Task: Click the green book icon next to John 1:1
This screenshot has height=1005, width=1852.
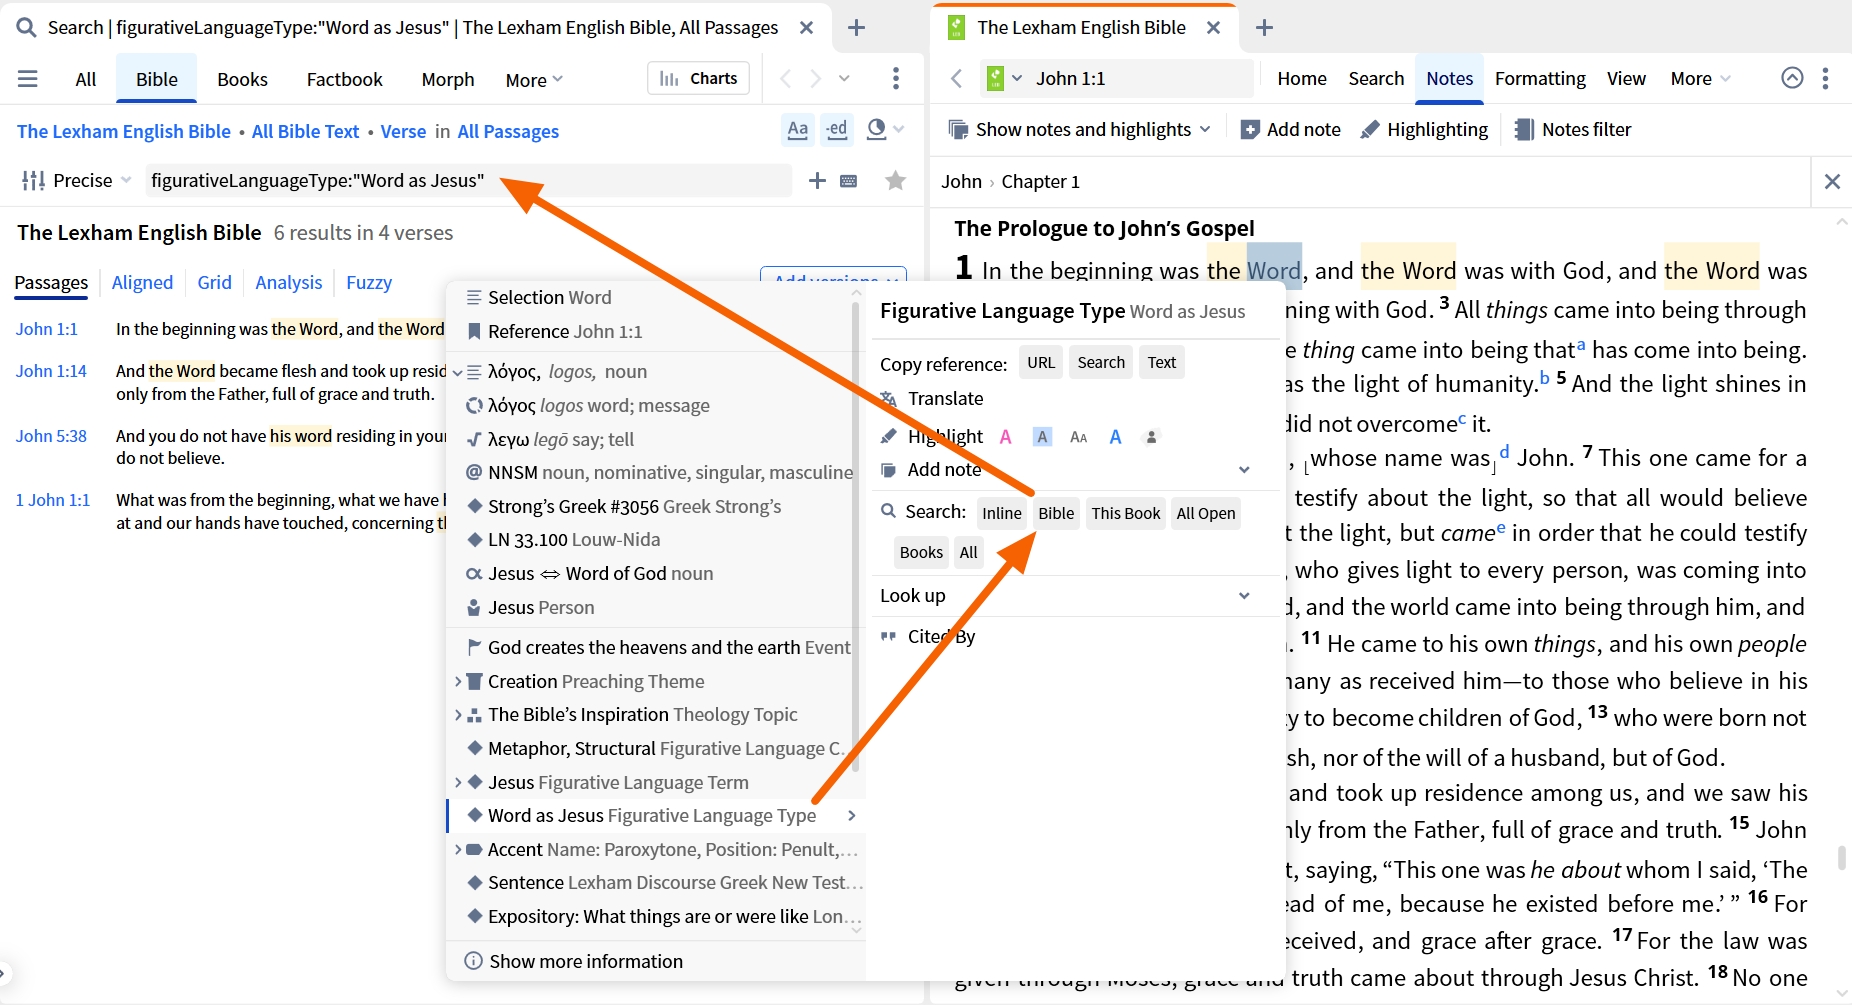Action: [995, 78]
